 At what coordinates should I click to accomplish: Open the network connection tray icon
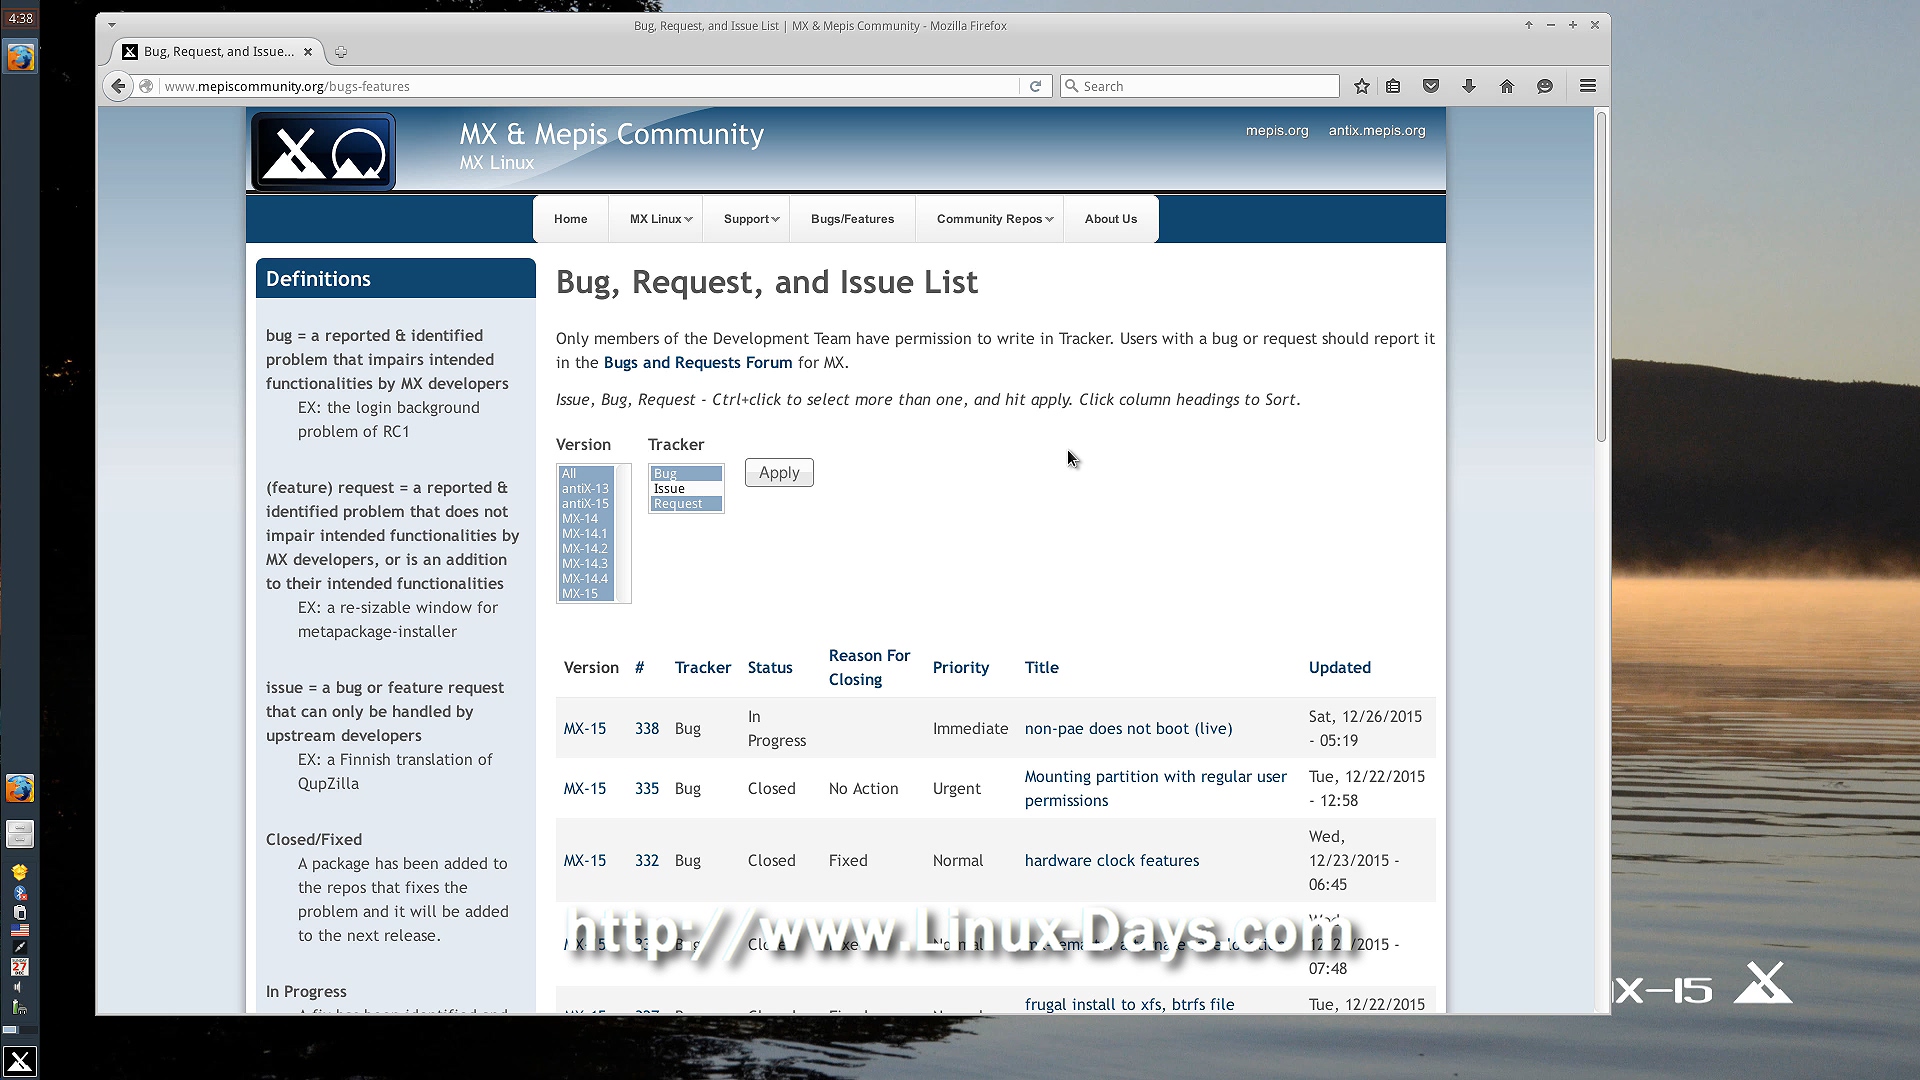(19, 947)
